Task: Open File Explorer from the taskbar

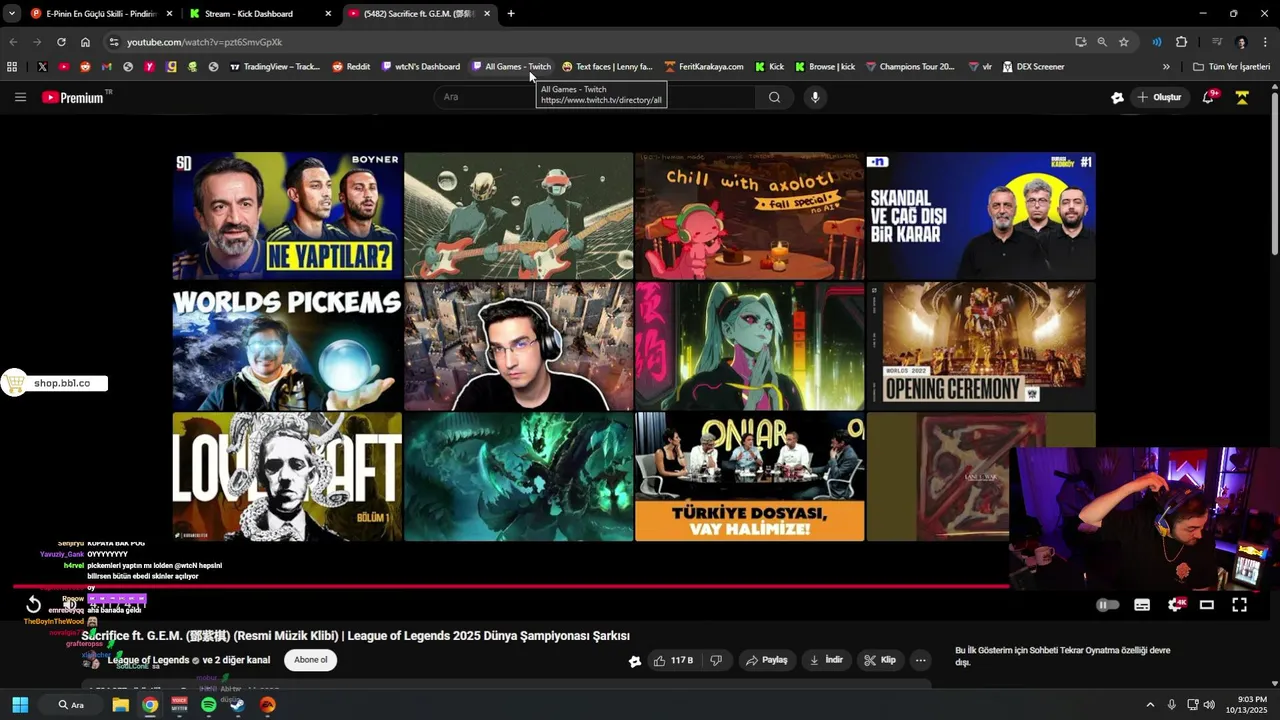Action: (120, 705)
